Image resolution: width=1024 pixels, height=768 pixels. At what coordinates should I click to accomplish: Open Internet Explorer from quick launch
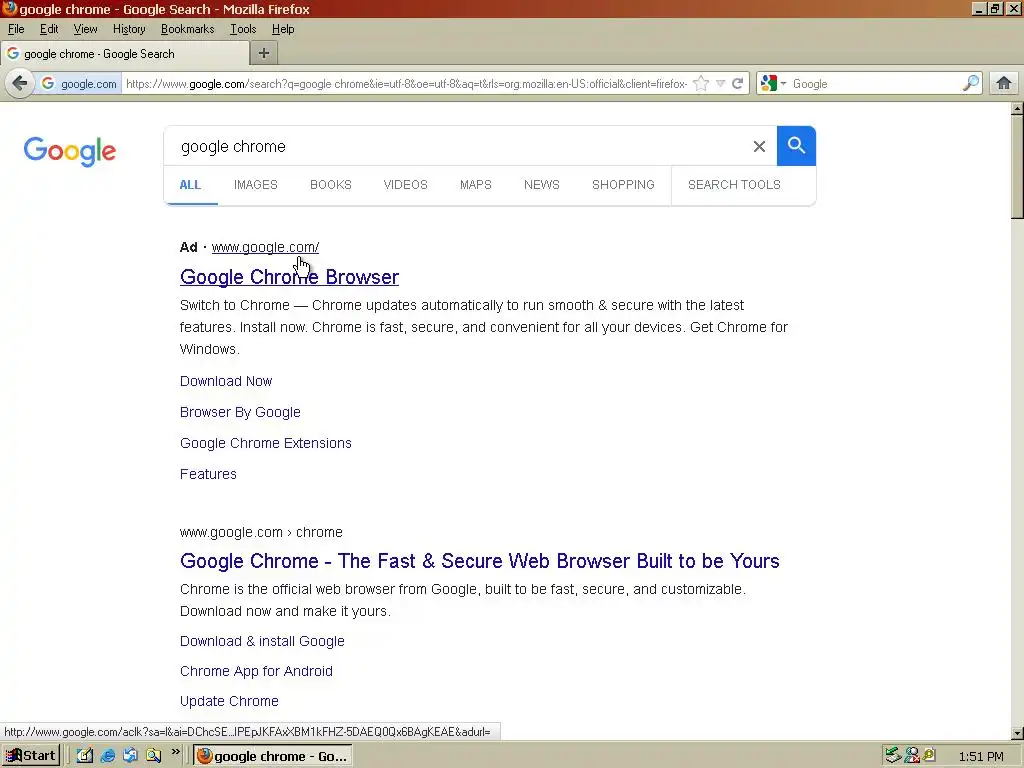tap(108, 756)
